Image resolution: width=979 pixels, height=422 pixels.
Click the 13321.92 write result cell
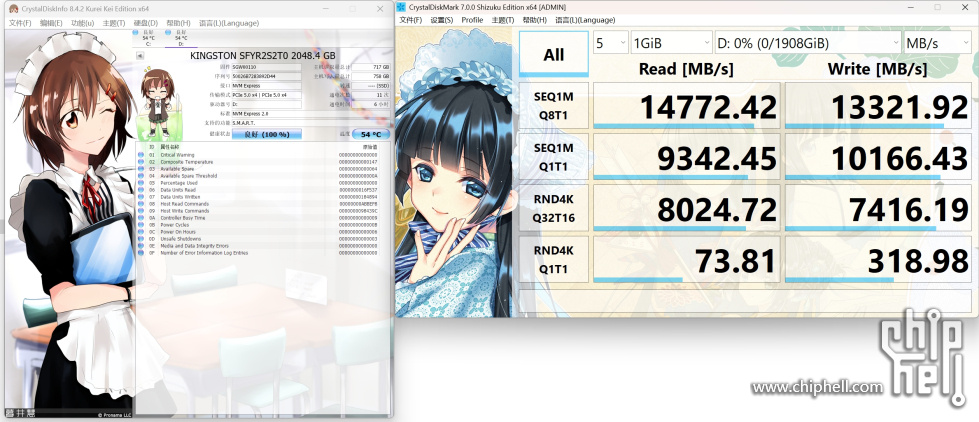coord(878,106)
